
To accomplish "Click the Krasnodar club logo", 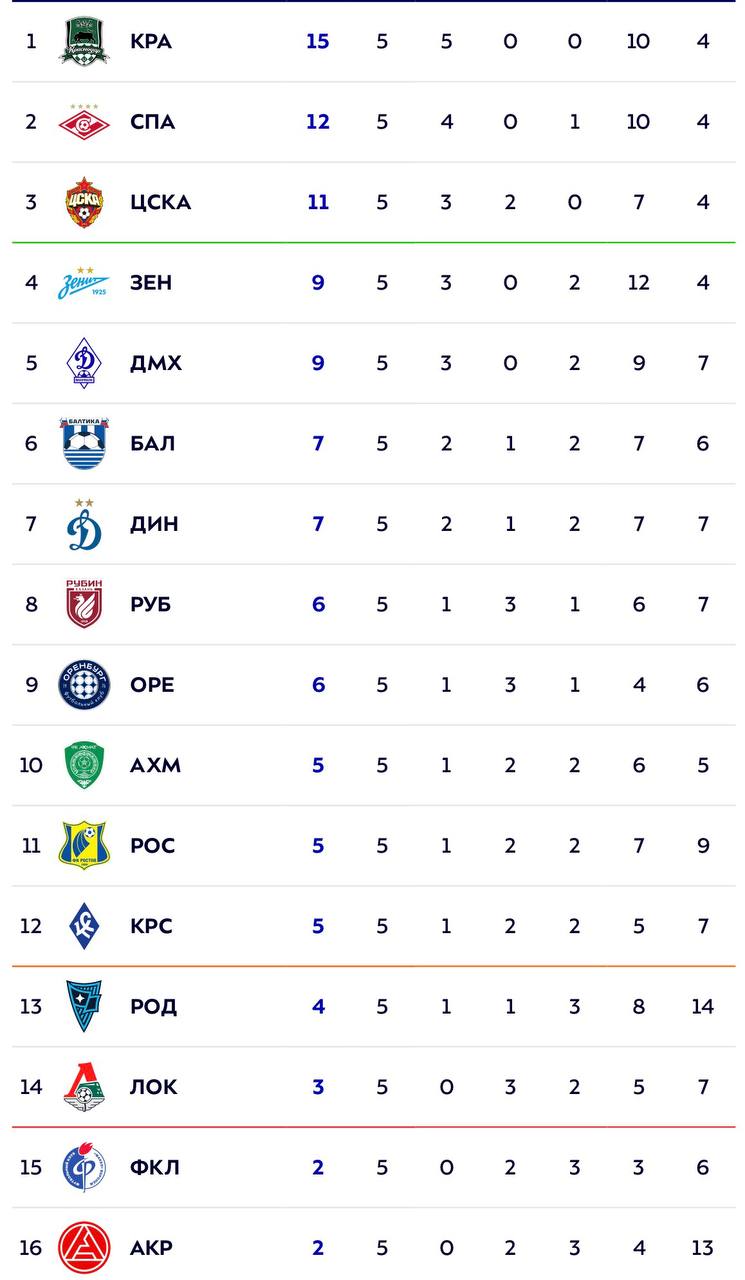I will click(x=83, y=41).
